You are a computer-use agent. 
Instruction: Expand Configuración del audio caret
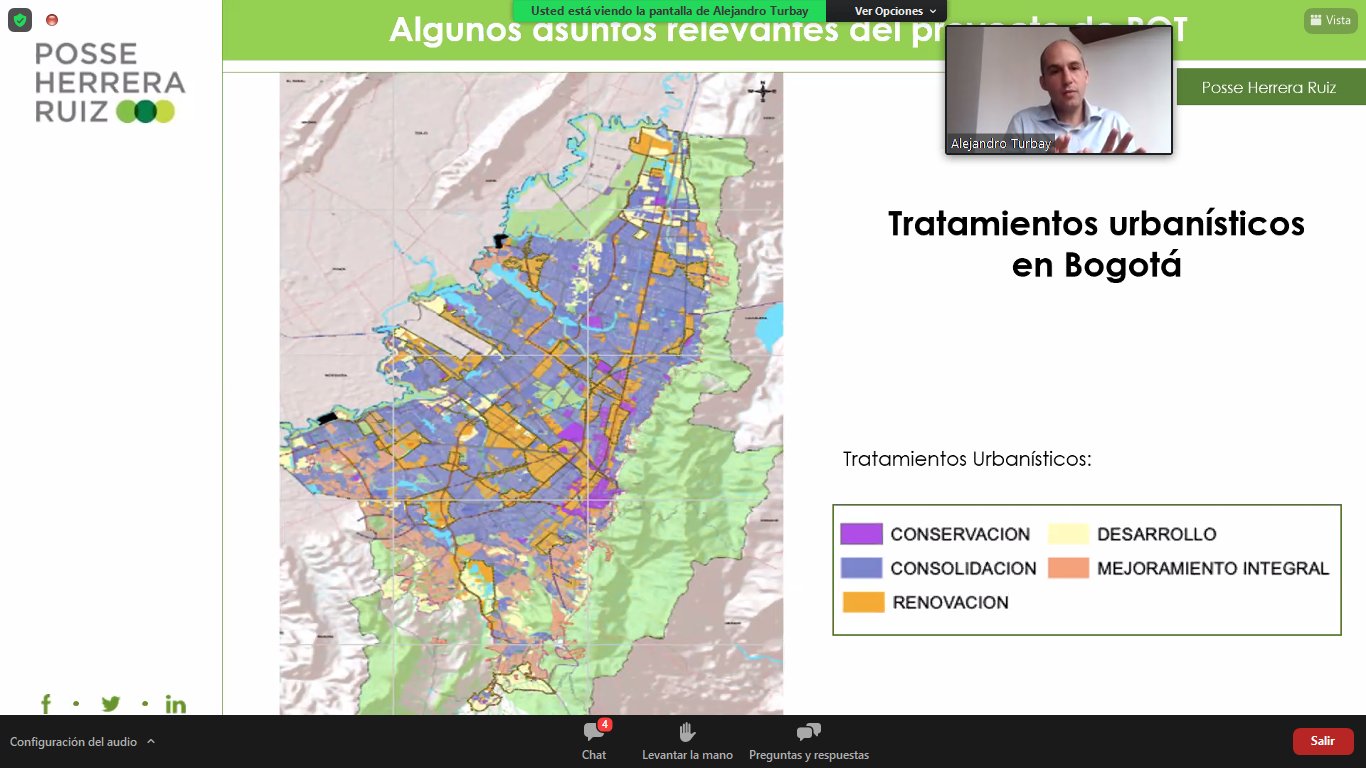click(151, 742)
